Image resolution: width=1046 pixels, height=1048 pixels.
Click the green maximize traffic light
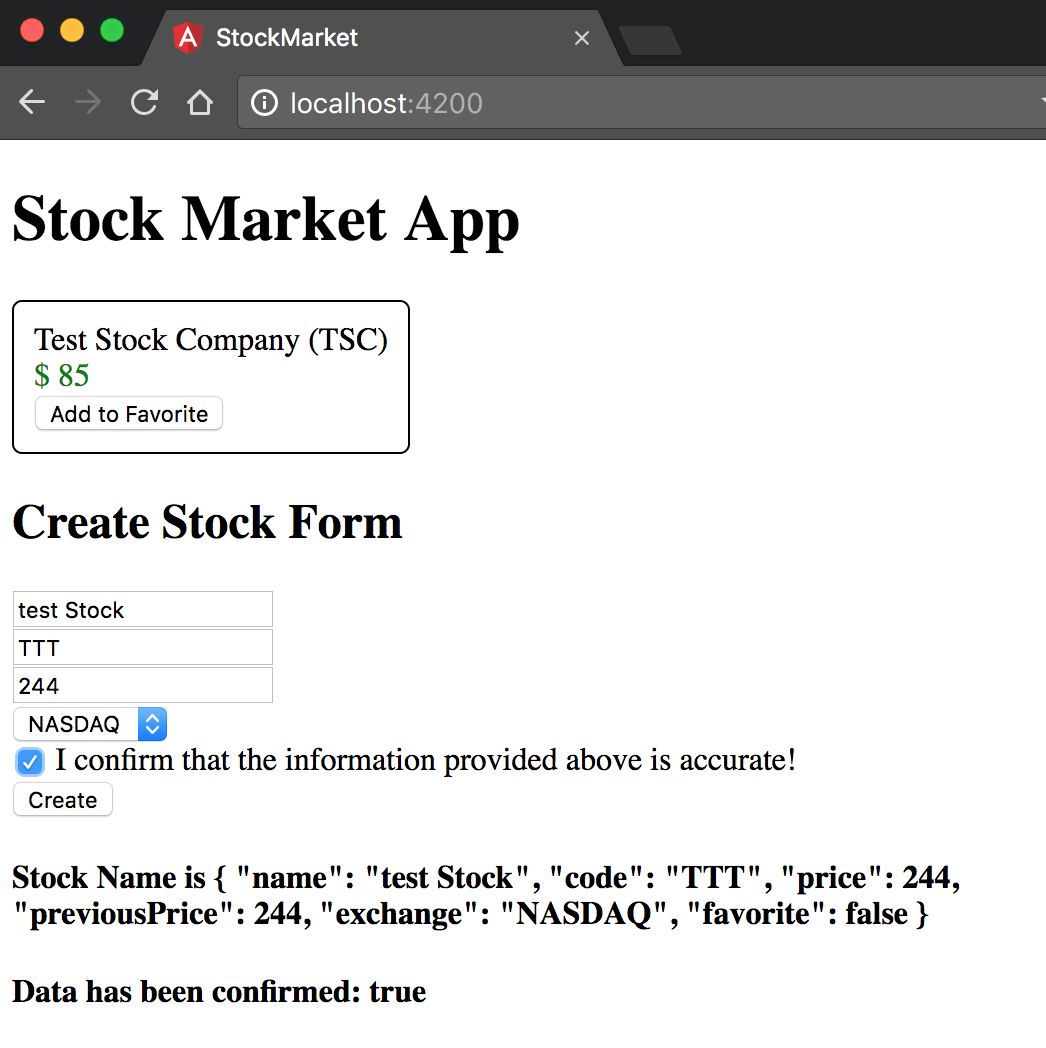[111, 30]
